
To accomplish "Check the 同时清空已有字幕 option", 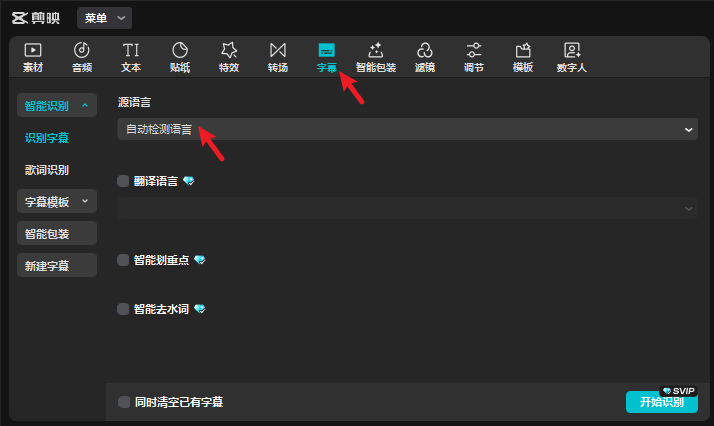I will point(124,402).
